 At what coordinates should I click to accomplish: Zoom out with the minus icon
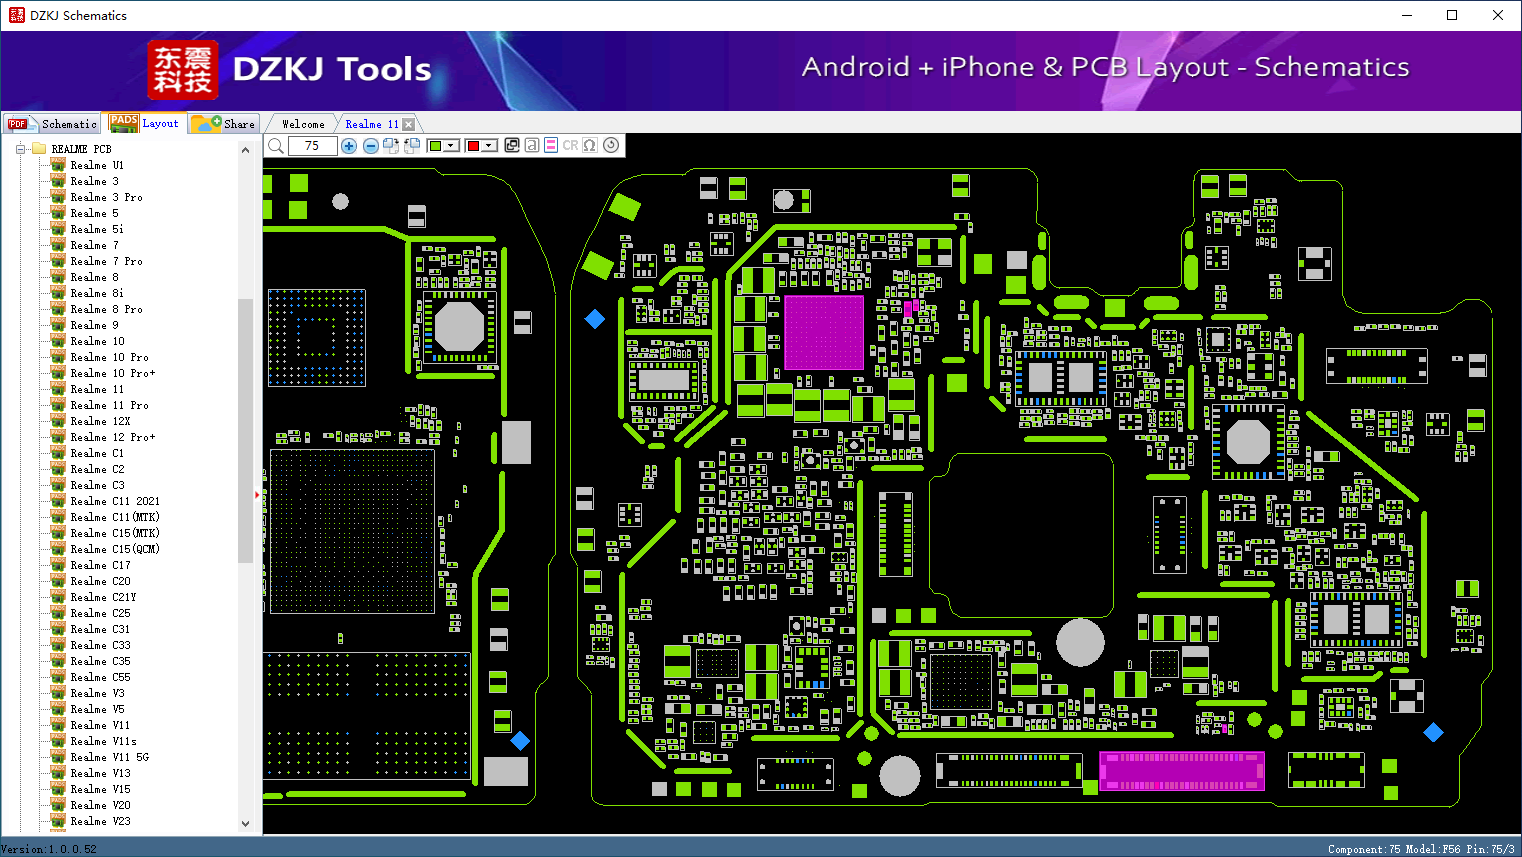[x=370, y=146]
